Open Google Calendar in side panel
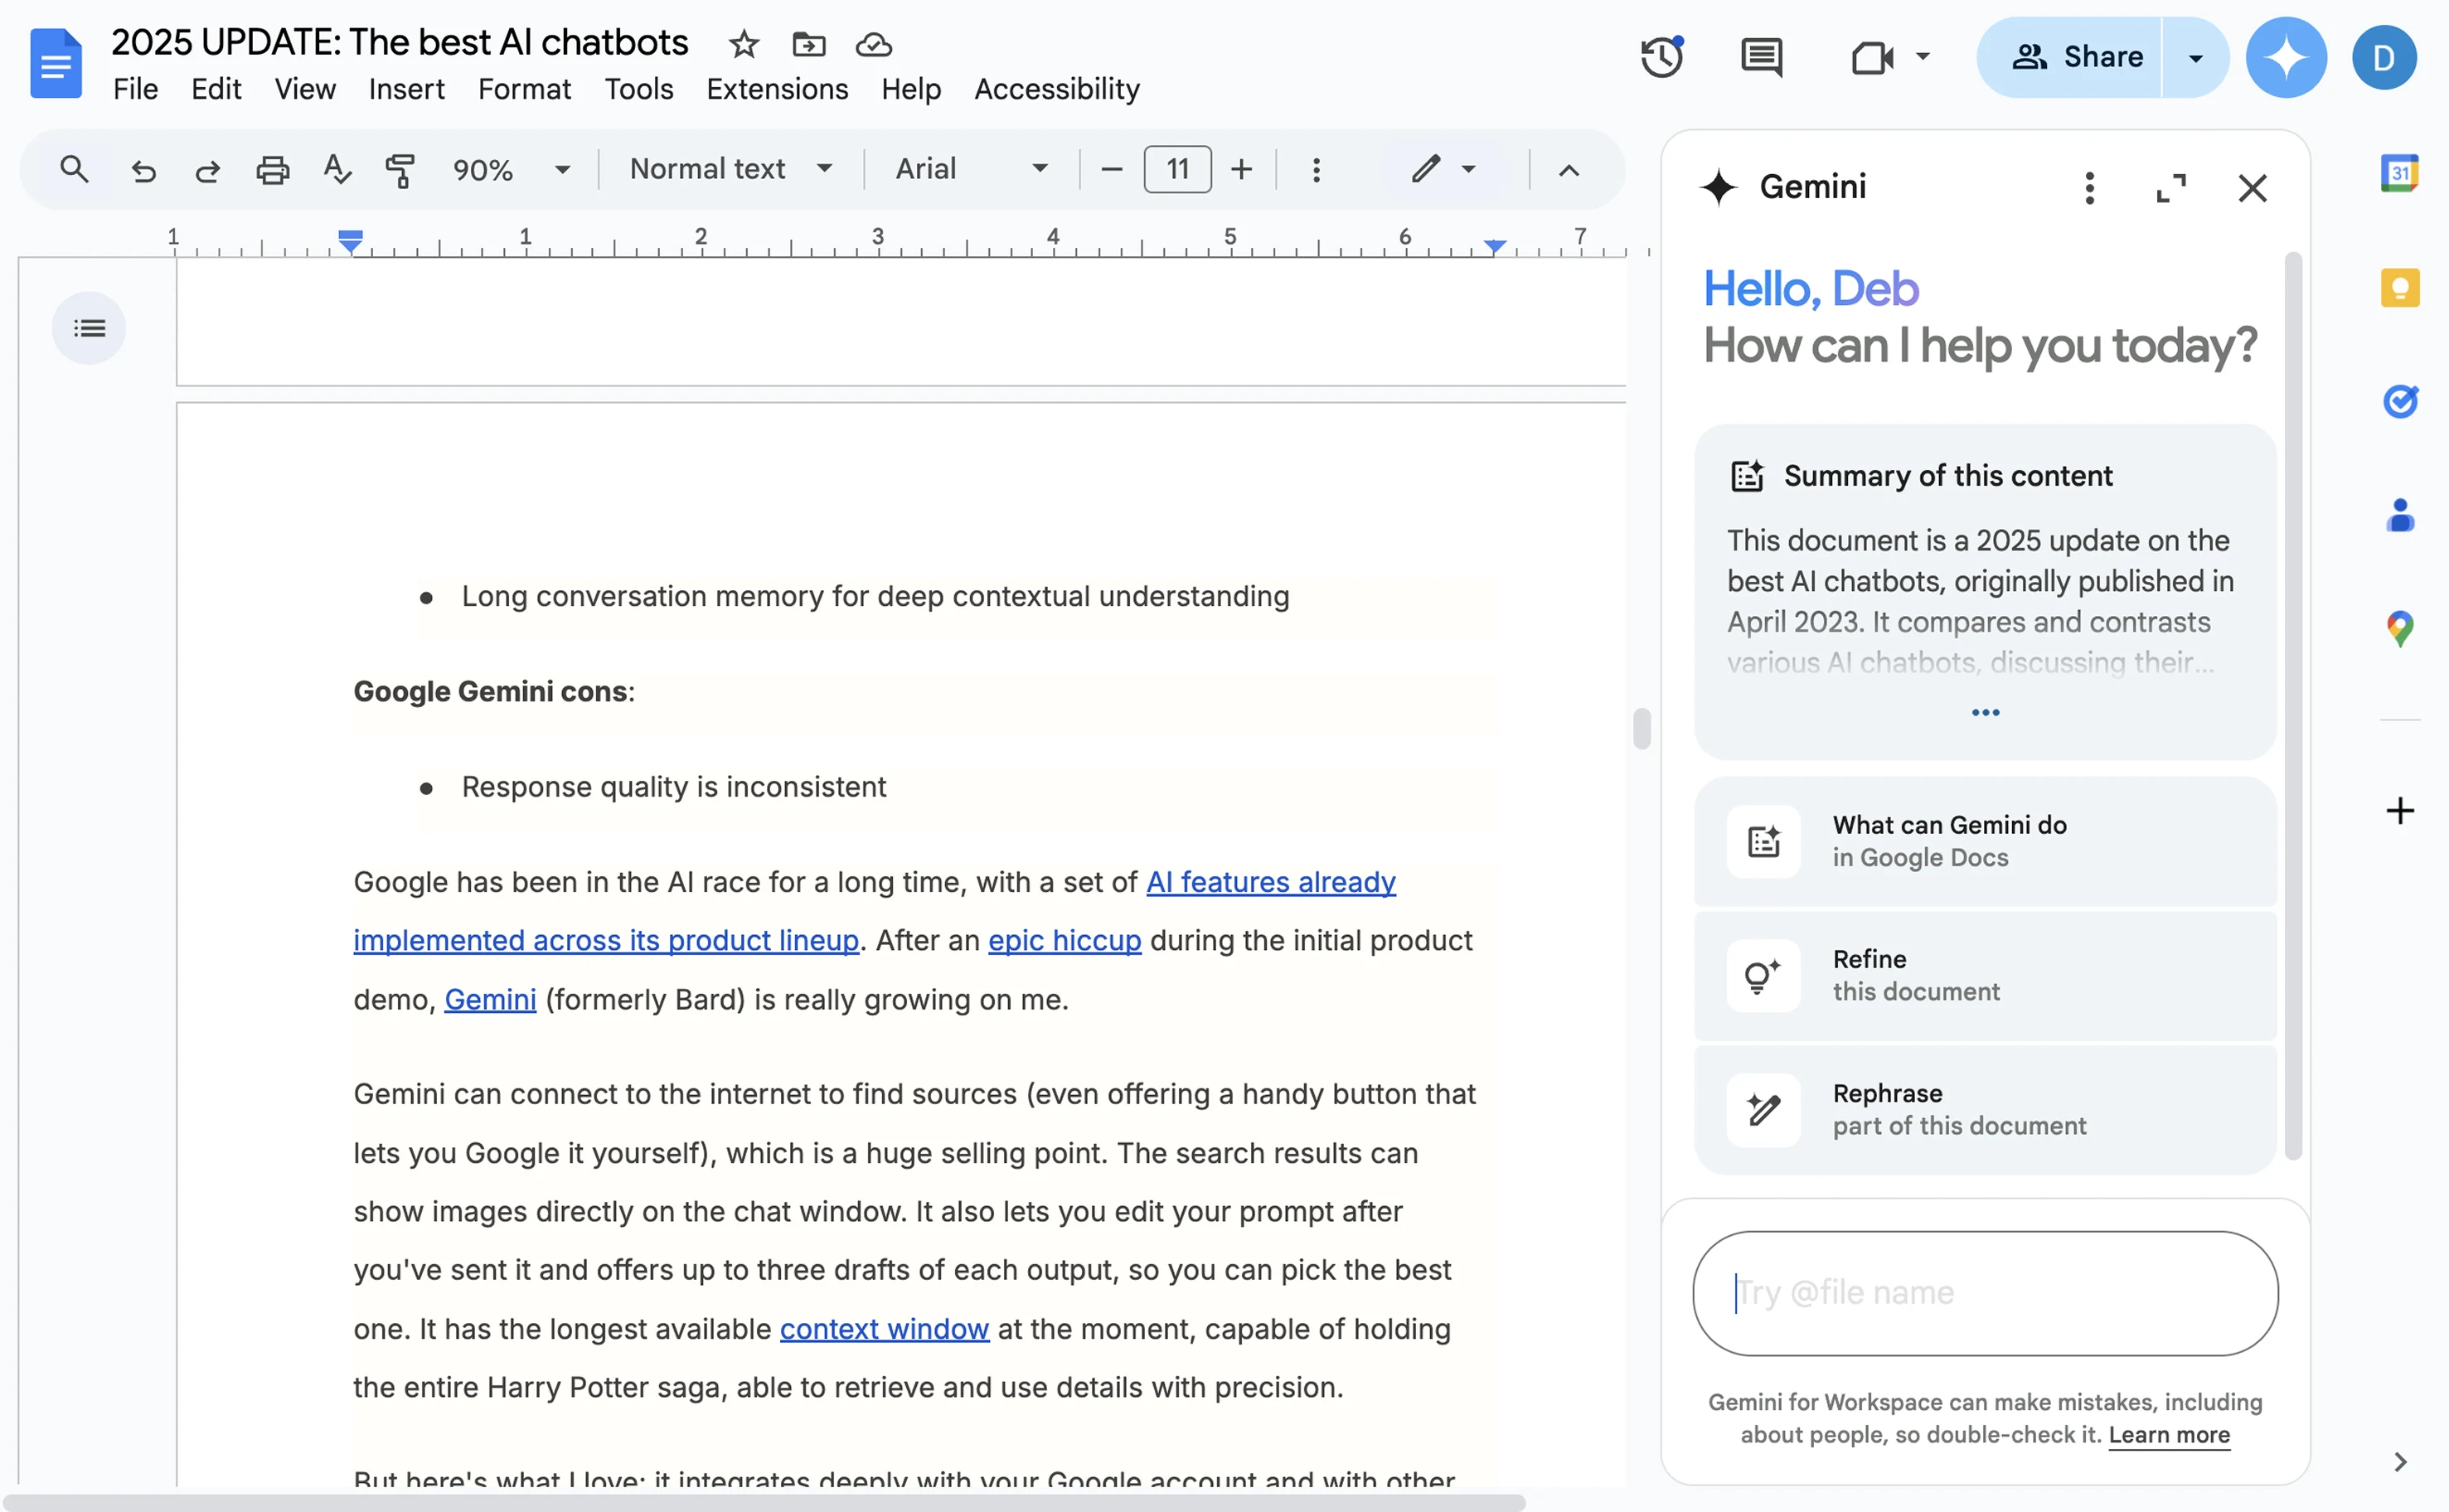The height and width of the screenshot is (1512, 2449). pos(2399,173)
